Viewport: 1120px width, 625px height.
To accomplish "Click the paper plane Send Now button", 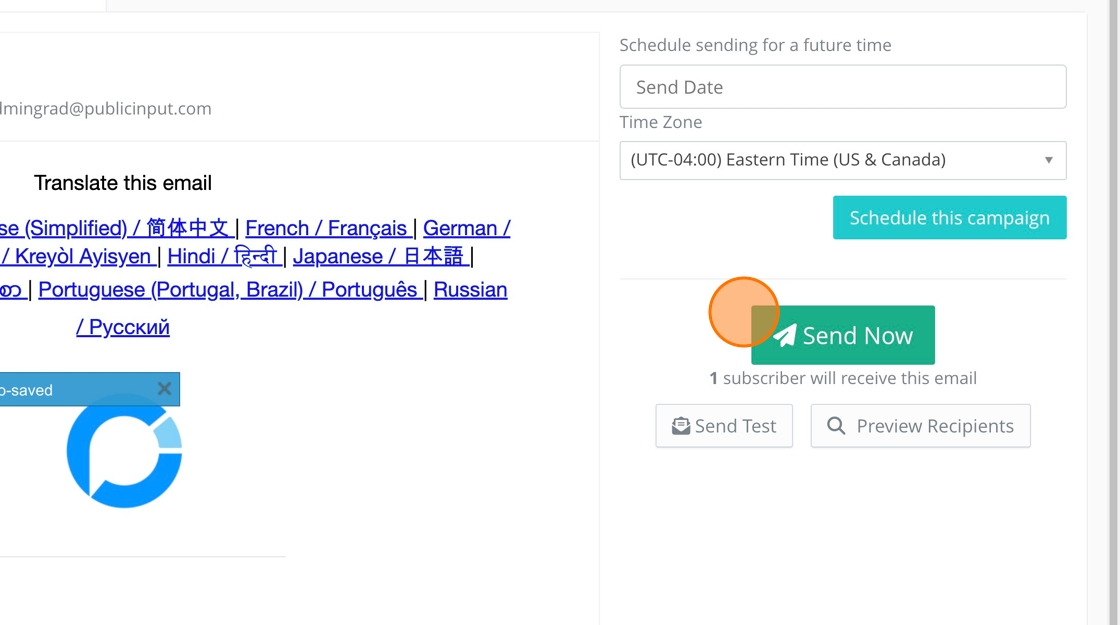I will (x=843, y=335).
